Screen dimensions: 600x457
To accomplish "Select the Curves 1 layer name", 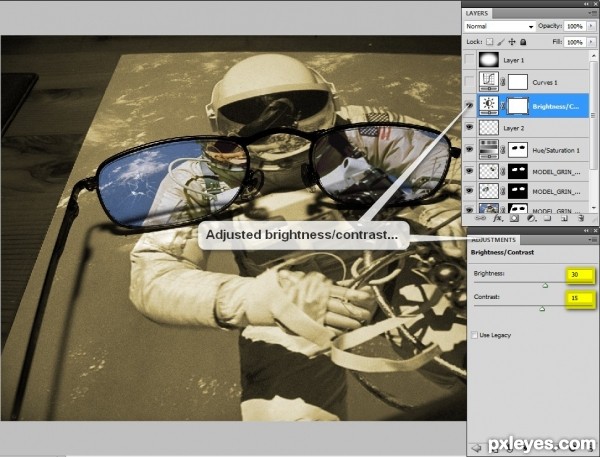I will click(x=545, y=82).
